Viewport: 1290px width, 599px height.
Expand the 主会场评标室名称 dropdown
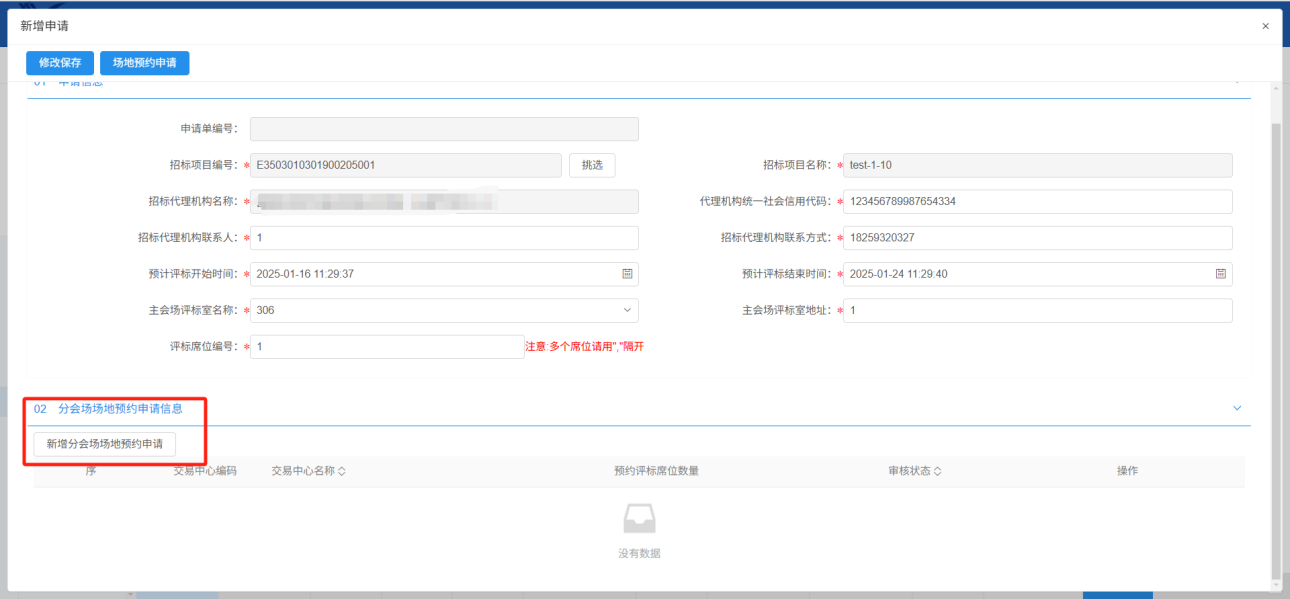coord(628,310)
